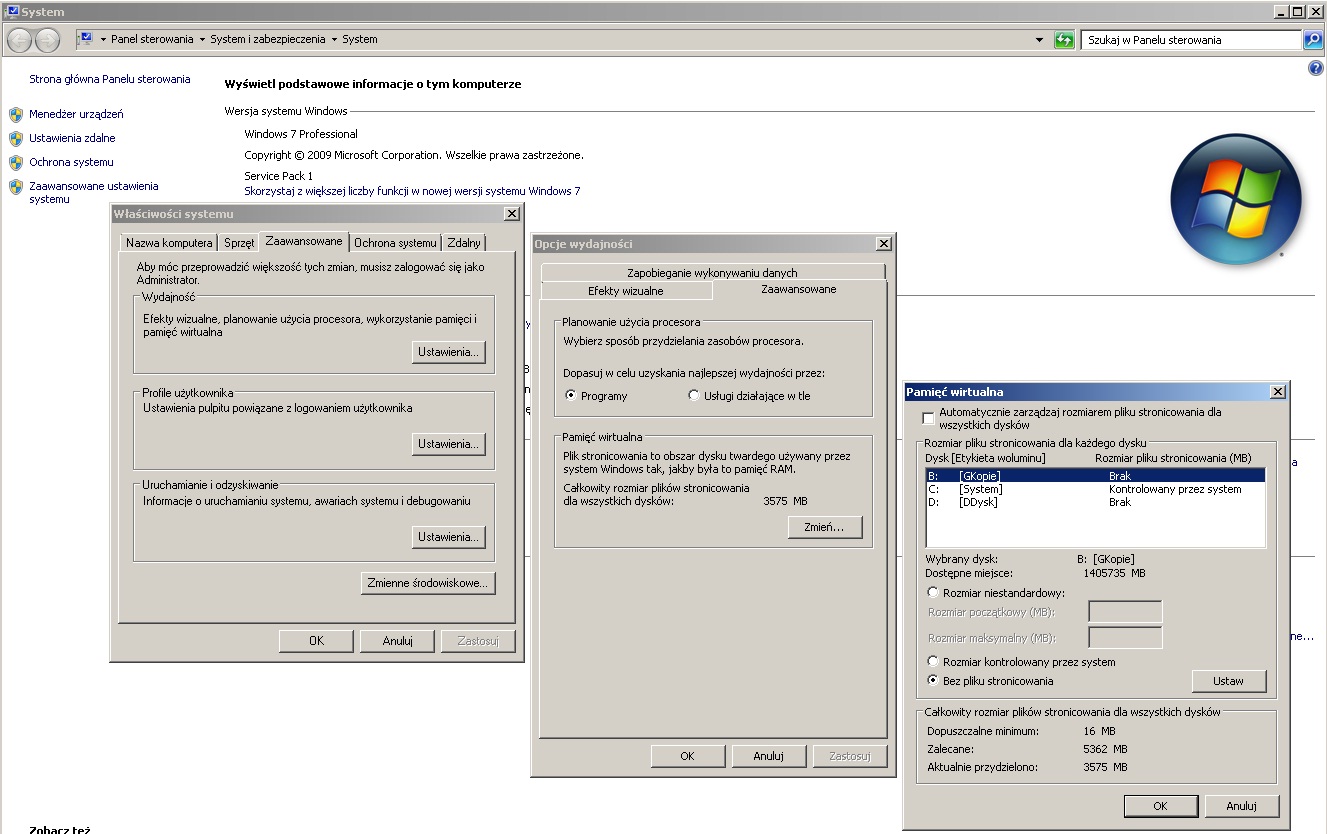Viewport: 1327px width, 834px height.
Task: Open Zaawansowane ustawienia systemu sidebar link
Action: [x=94, y=192]
